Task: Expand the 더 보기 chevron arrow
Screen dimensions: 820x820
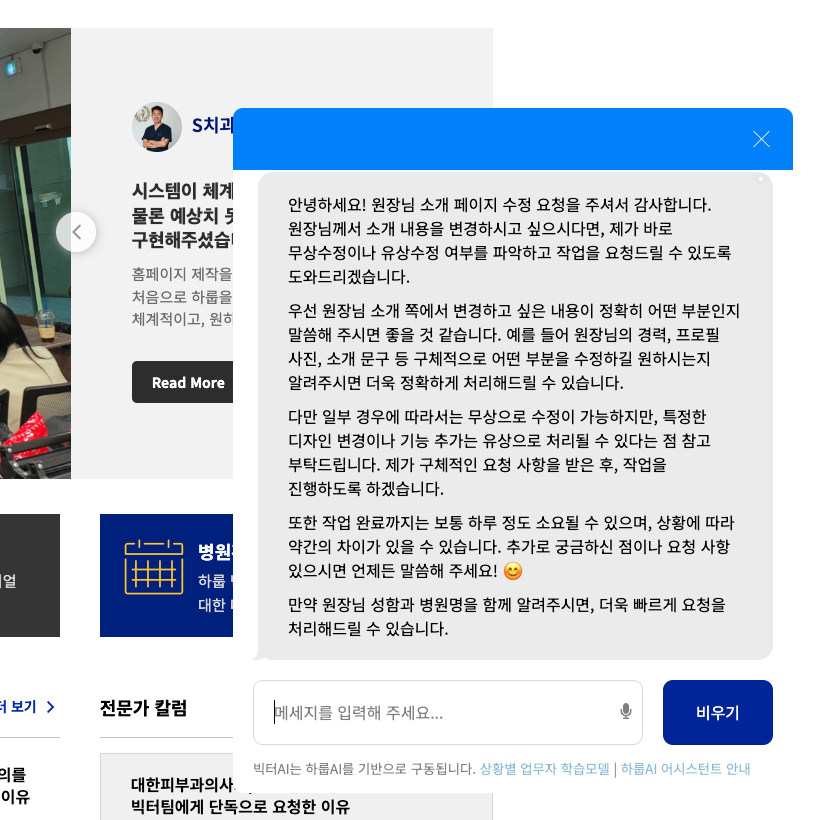Action: pos(51,707)
